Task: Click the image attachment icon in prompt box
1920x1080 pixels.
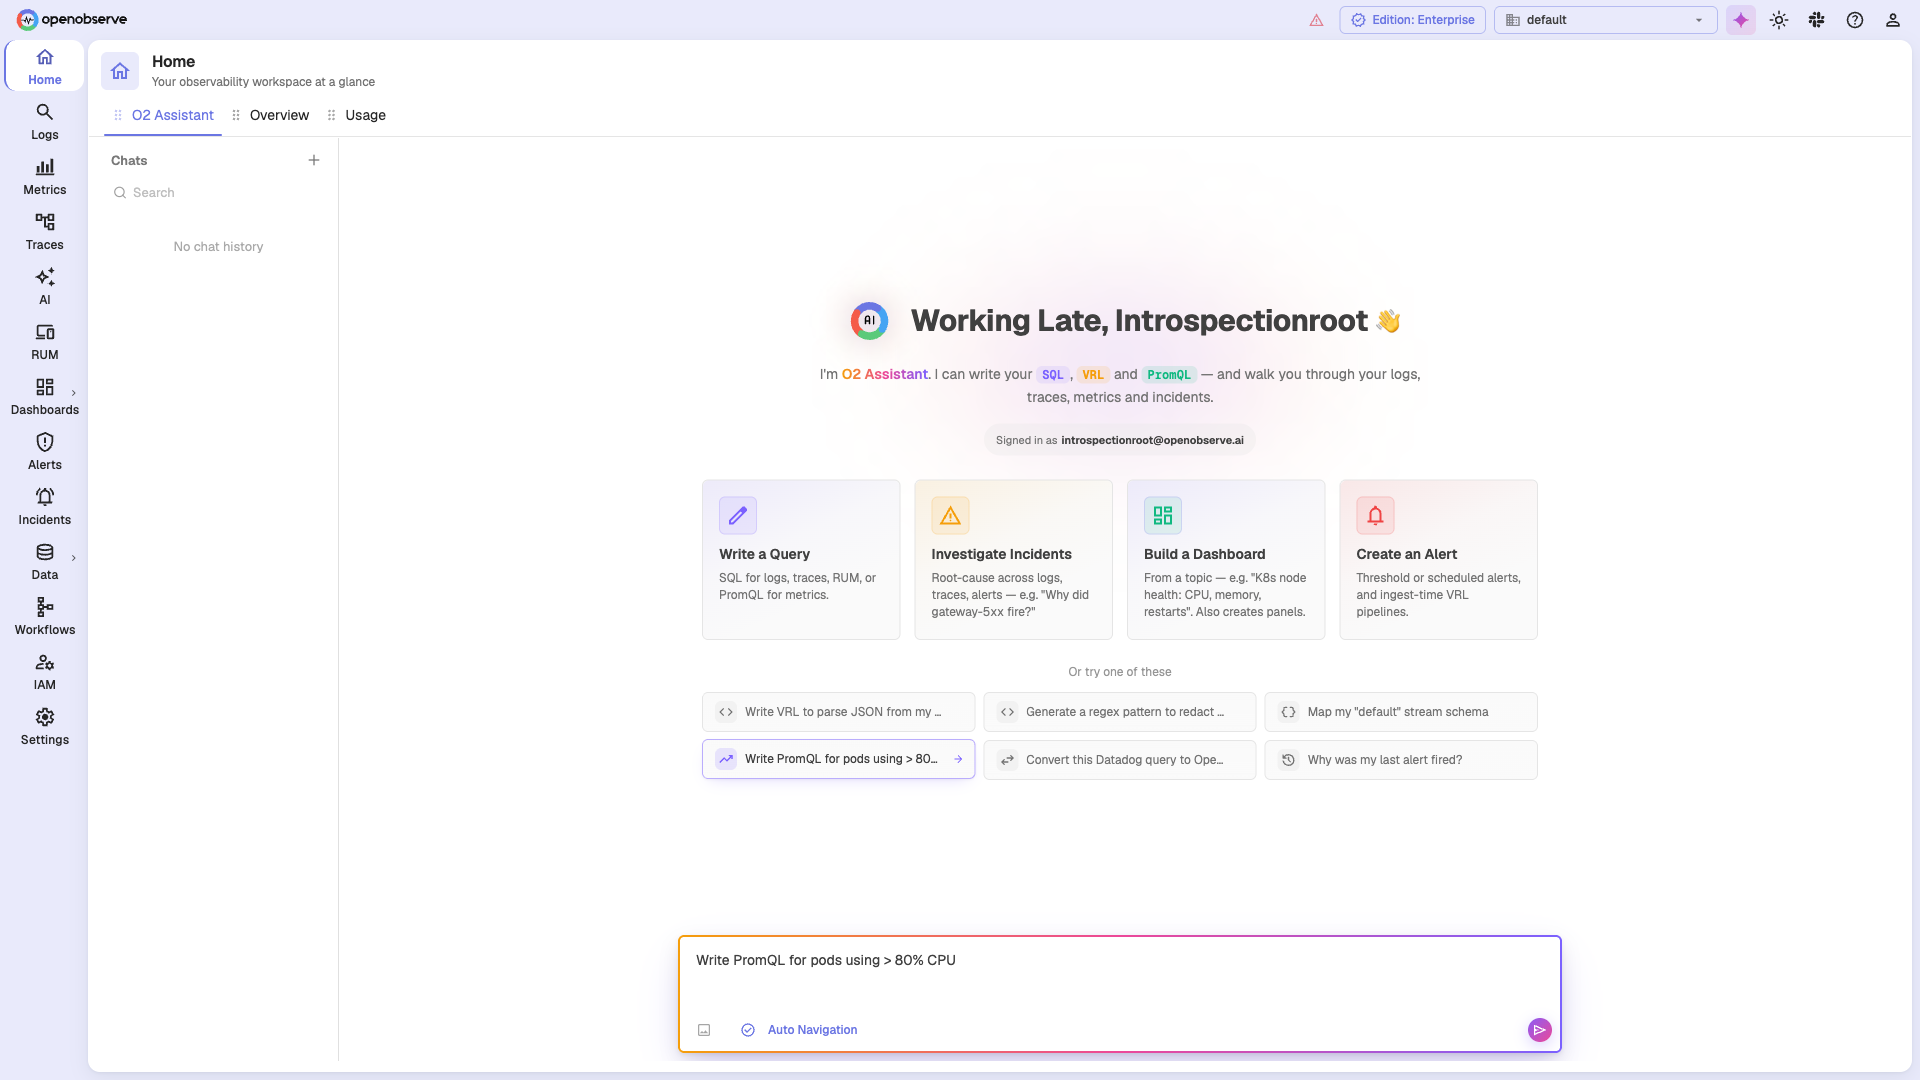Action: point(704,1030)
